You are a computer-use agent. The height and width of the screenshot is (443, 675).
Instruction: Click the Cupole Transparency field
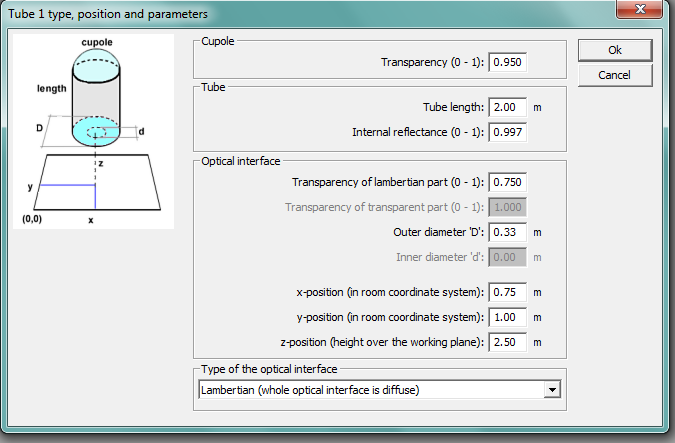pyautogui.click(x=508, y=62)
